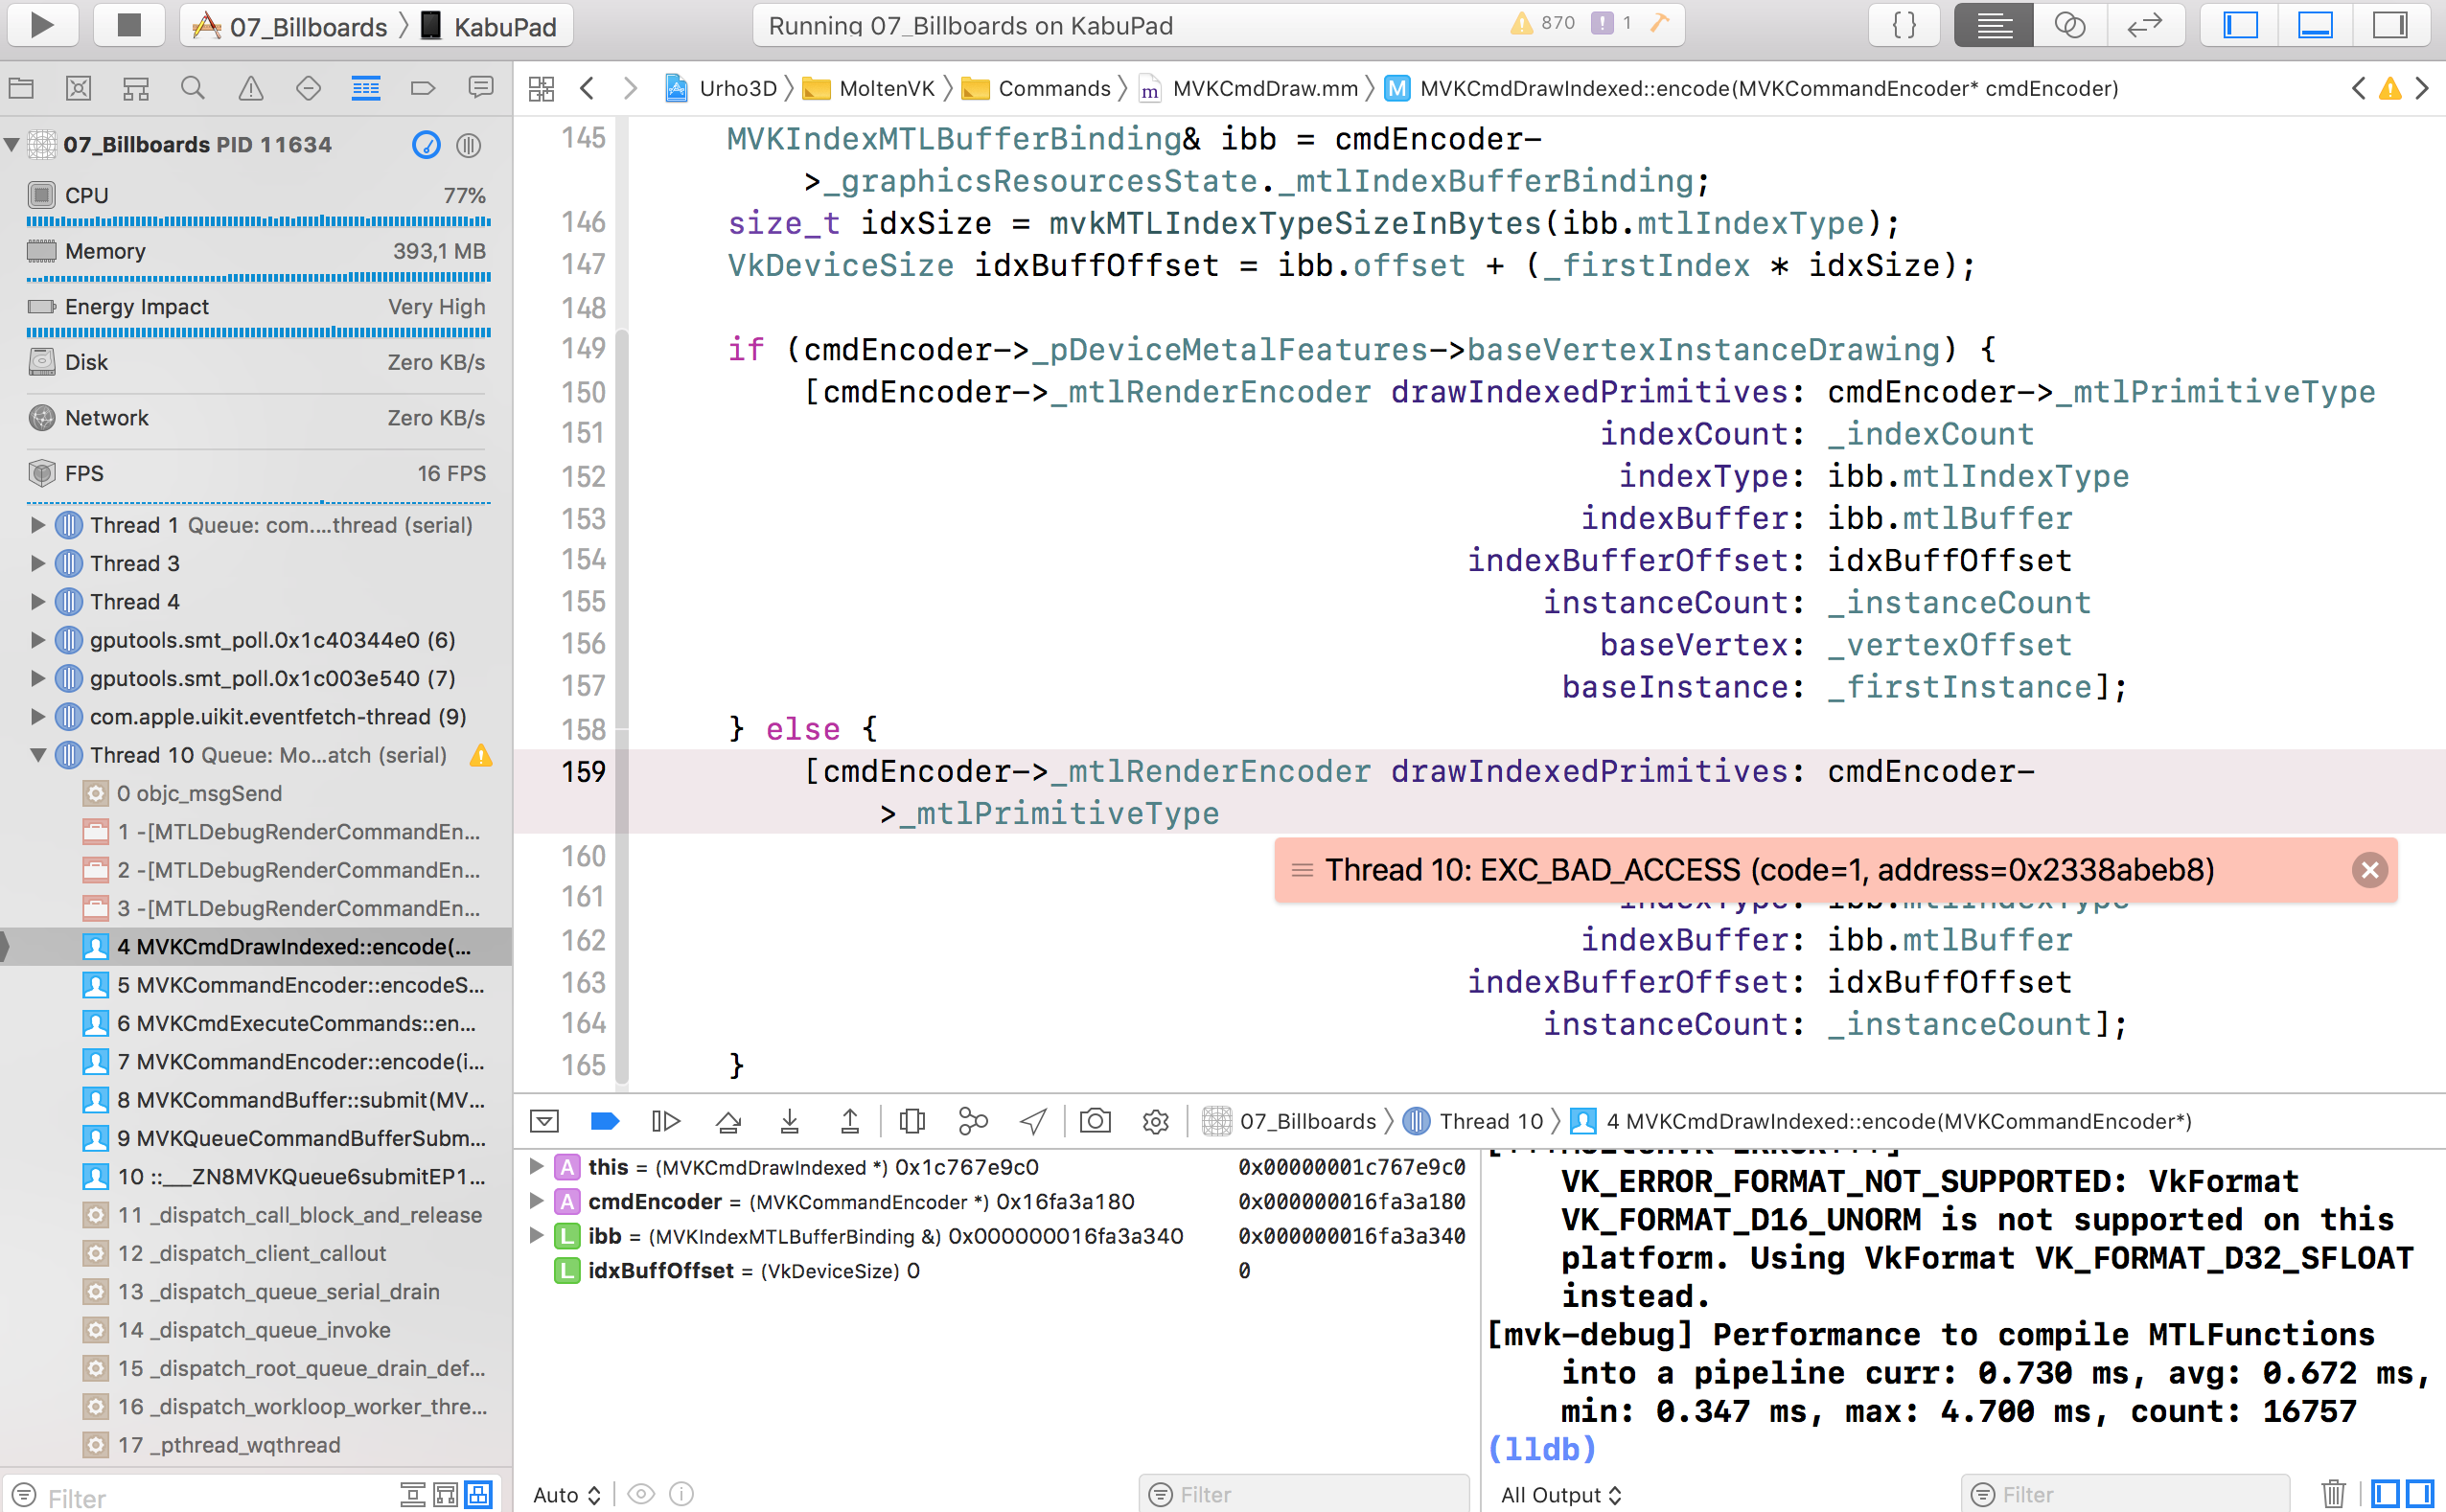Expand Thread 3 disclosure triangle

coord(38,563)
